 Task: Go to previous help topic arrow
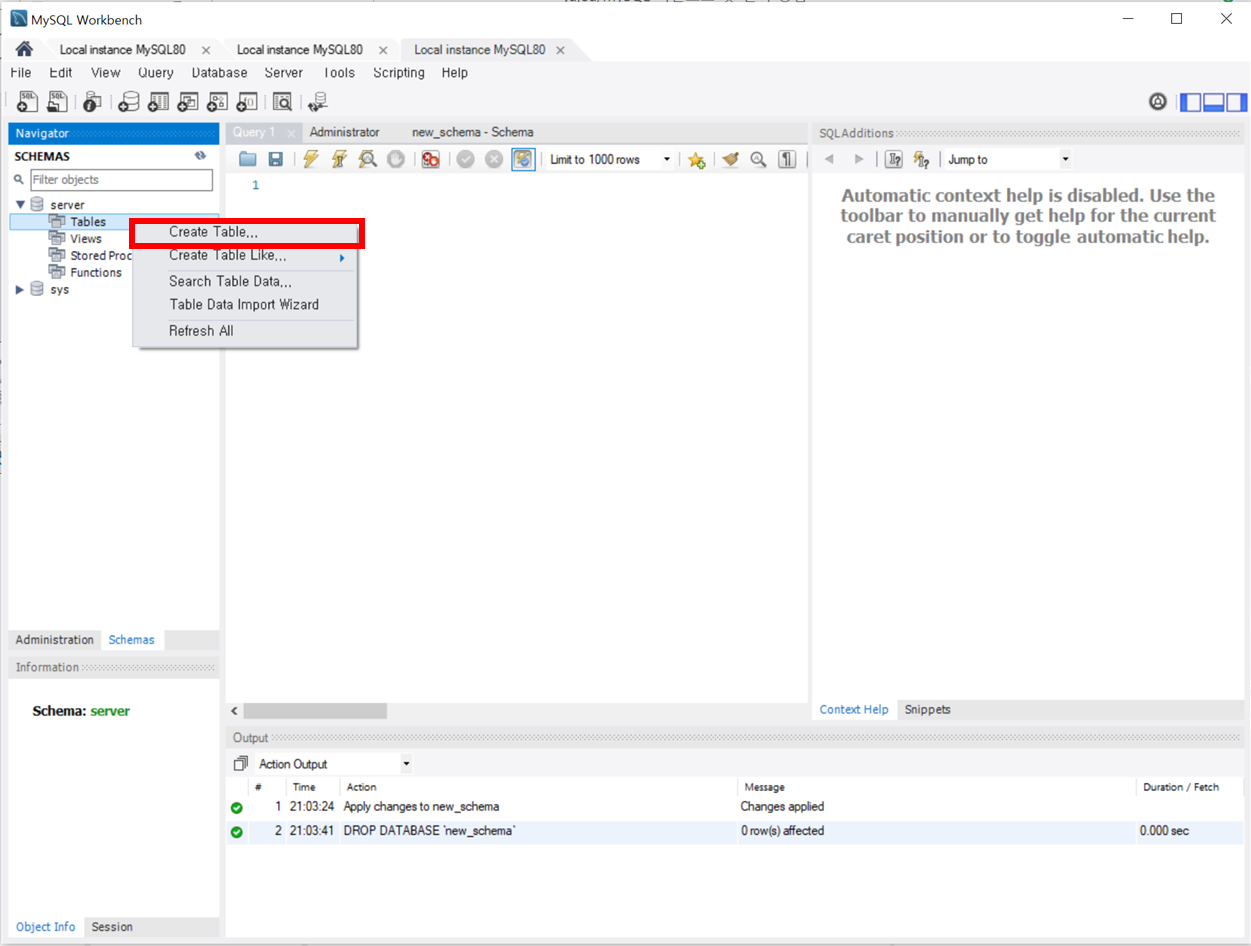[x=829, y=159]
